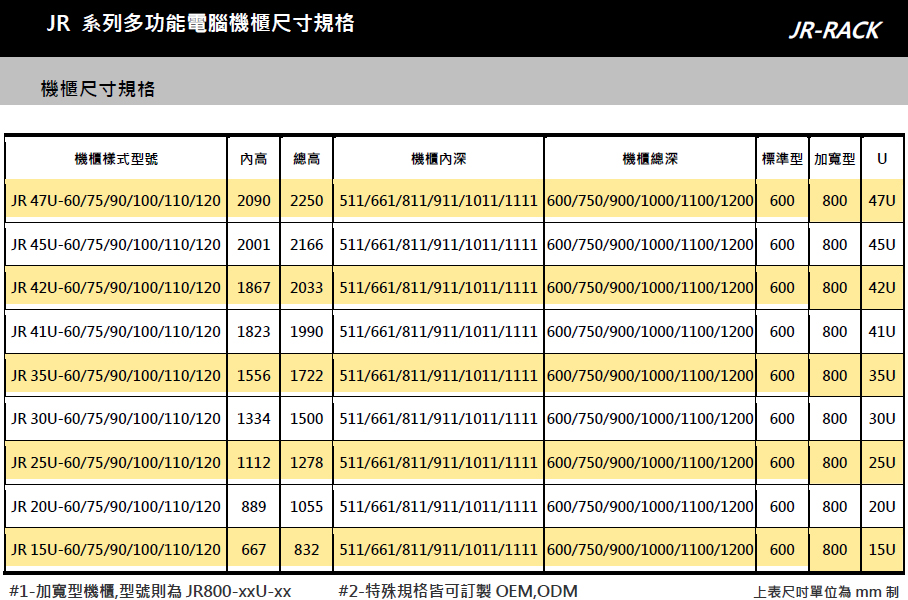Click total height value 2250
Image resolution: width=908 pixels, height=600 pixels.
tap(306, 201)
